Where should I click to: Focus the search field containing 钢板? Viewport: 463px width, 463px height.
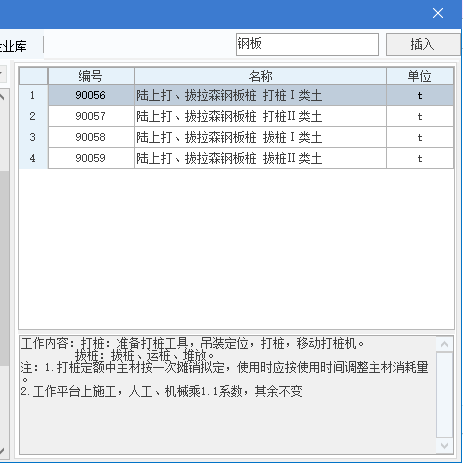pos(307,44)
